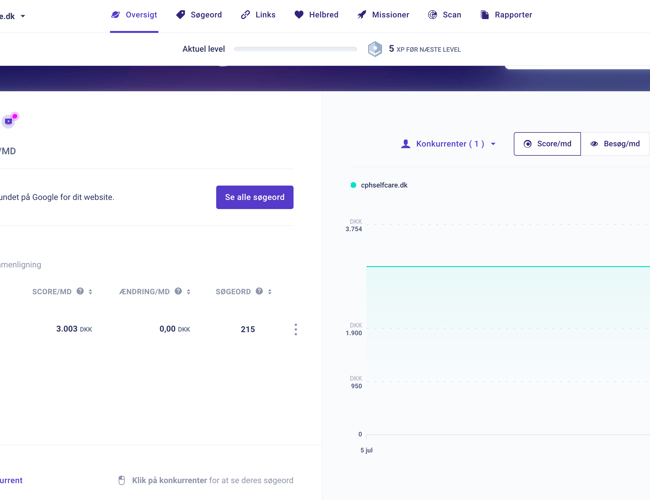Open the three-dot row options menu

(295, 329)
